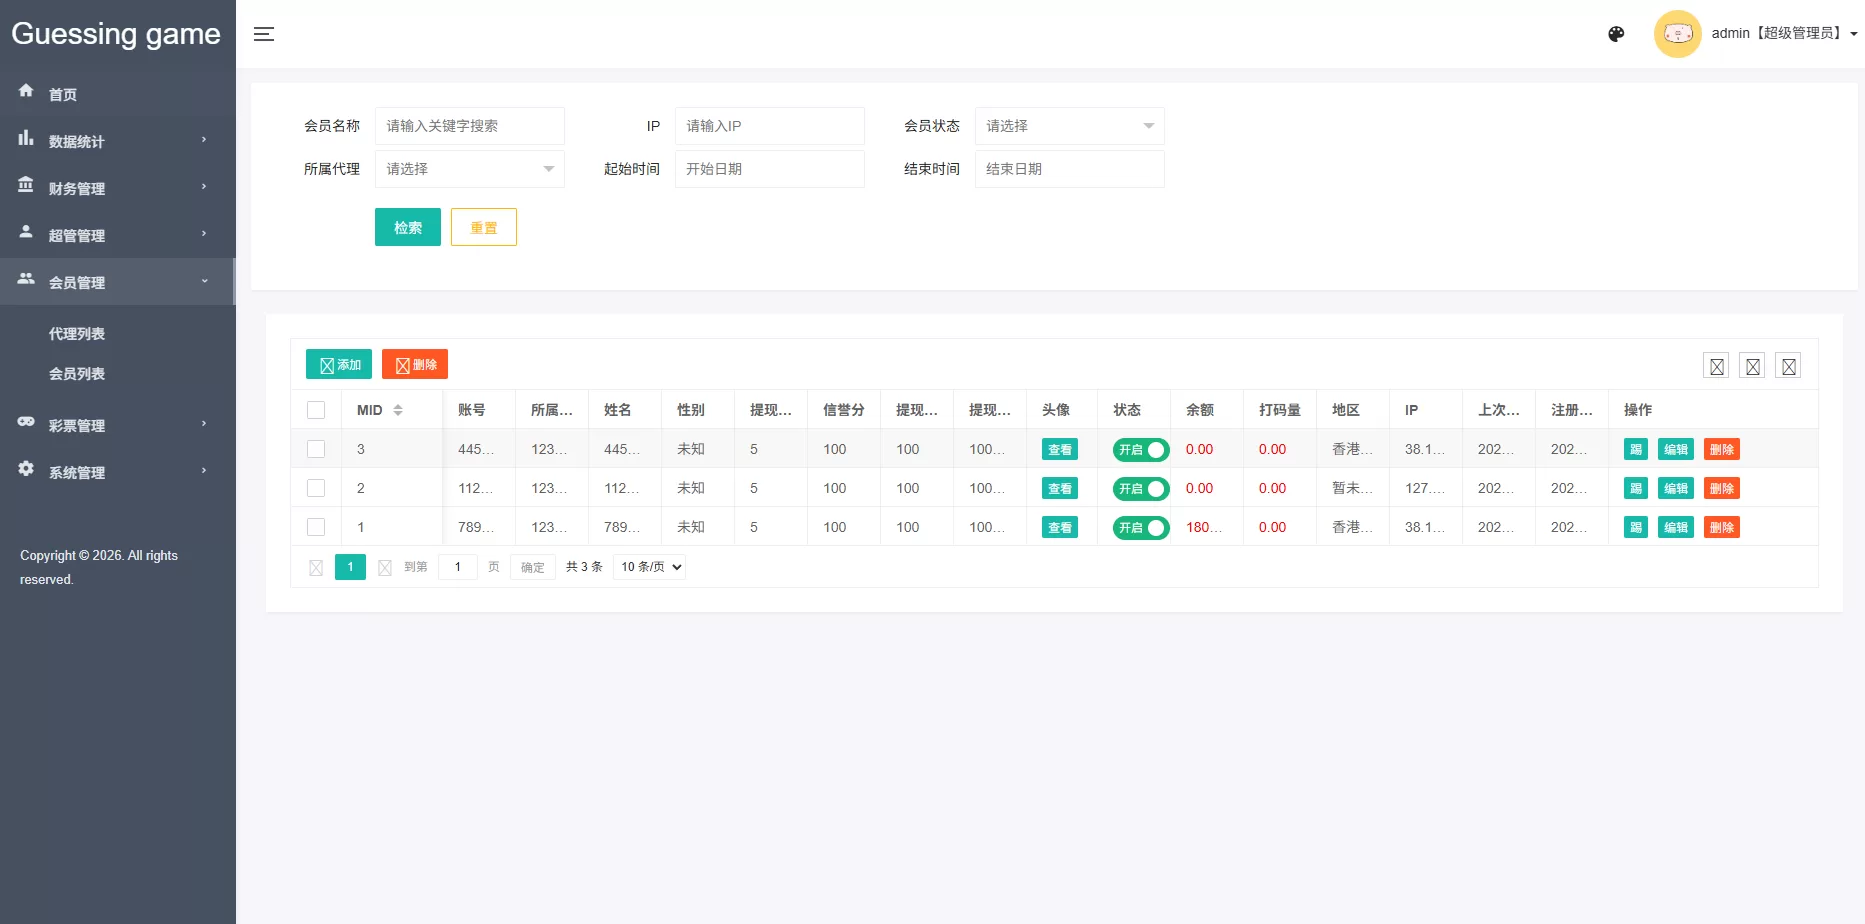Click the 起始时间 start date field
Image resolution: width=1865 pixels, height=924 pixels.
click(x=769, y=169)
